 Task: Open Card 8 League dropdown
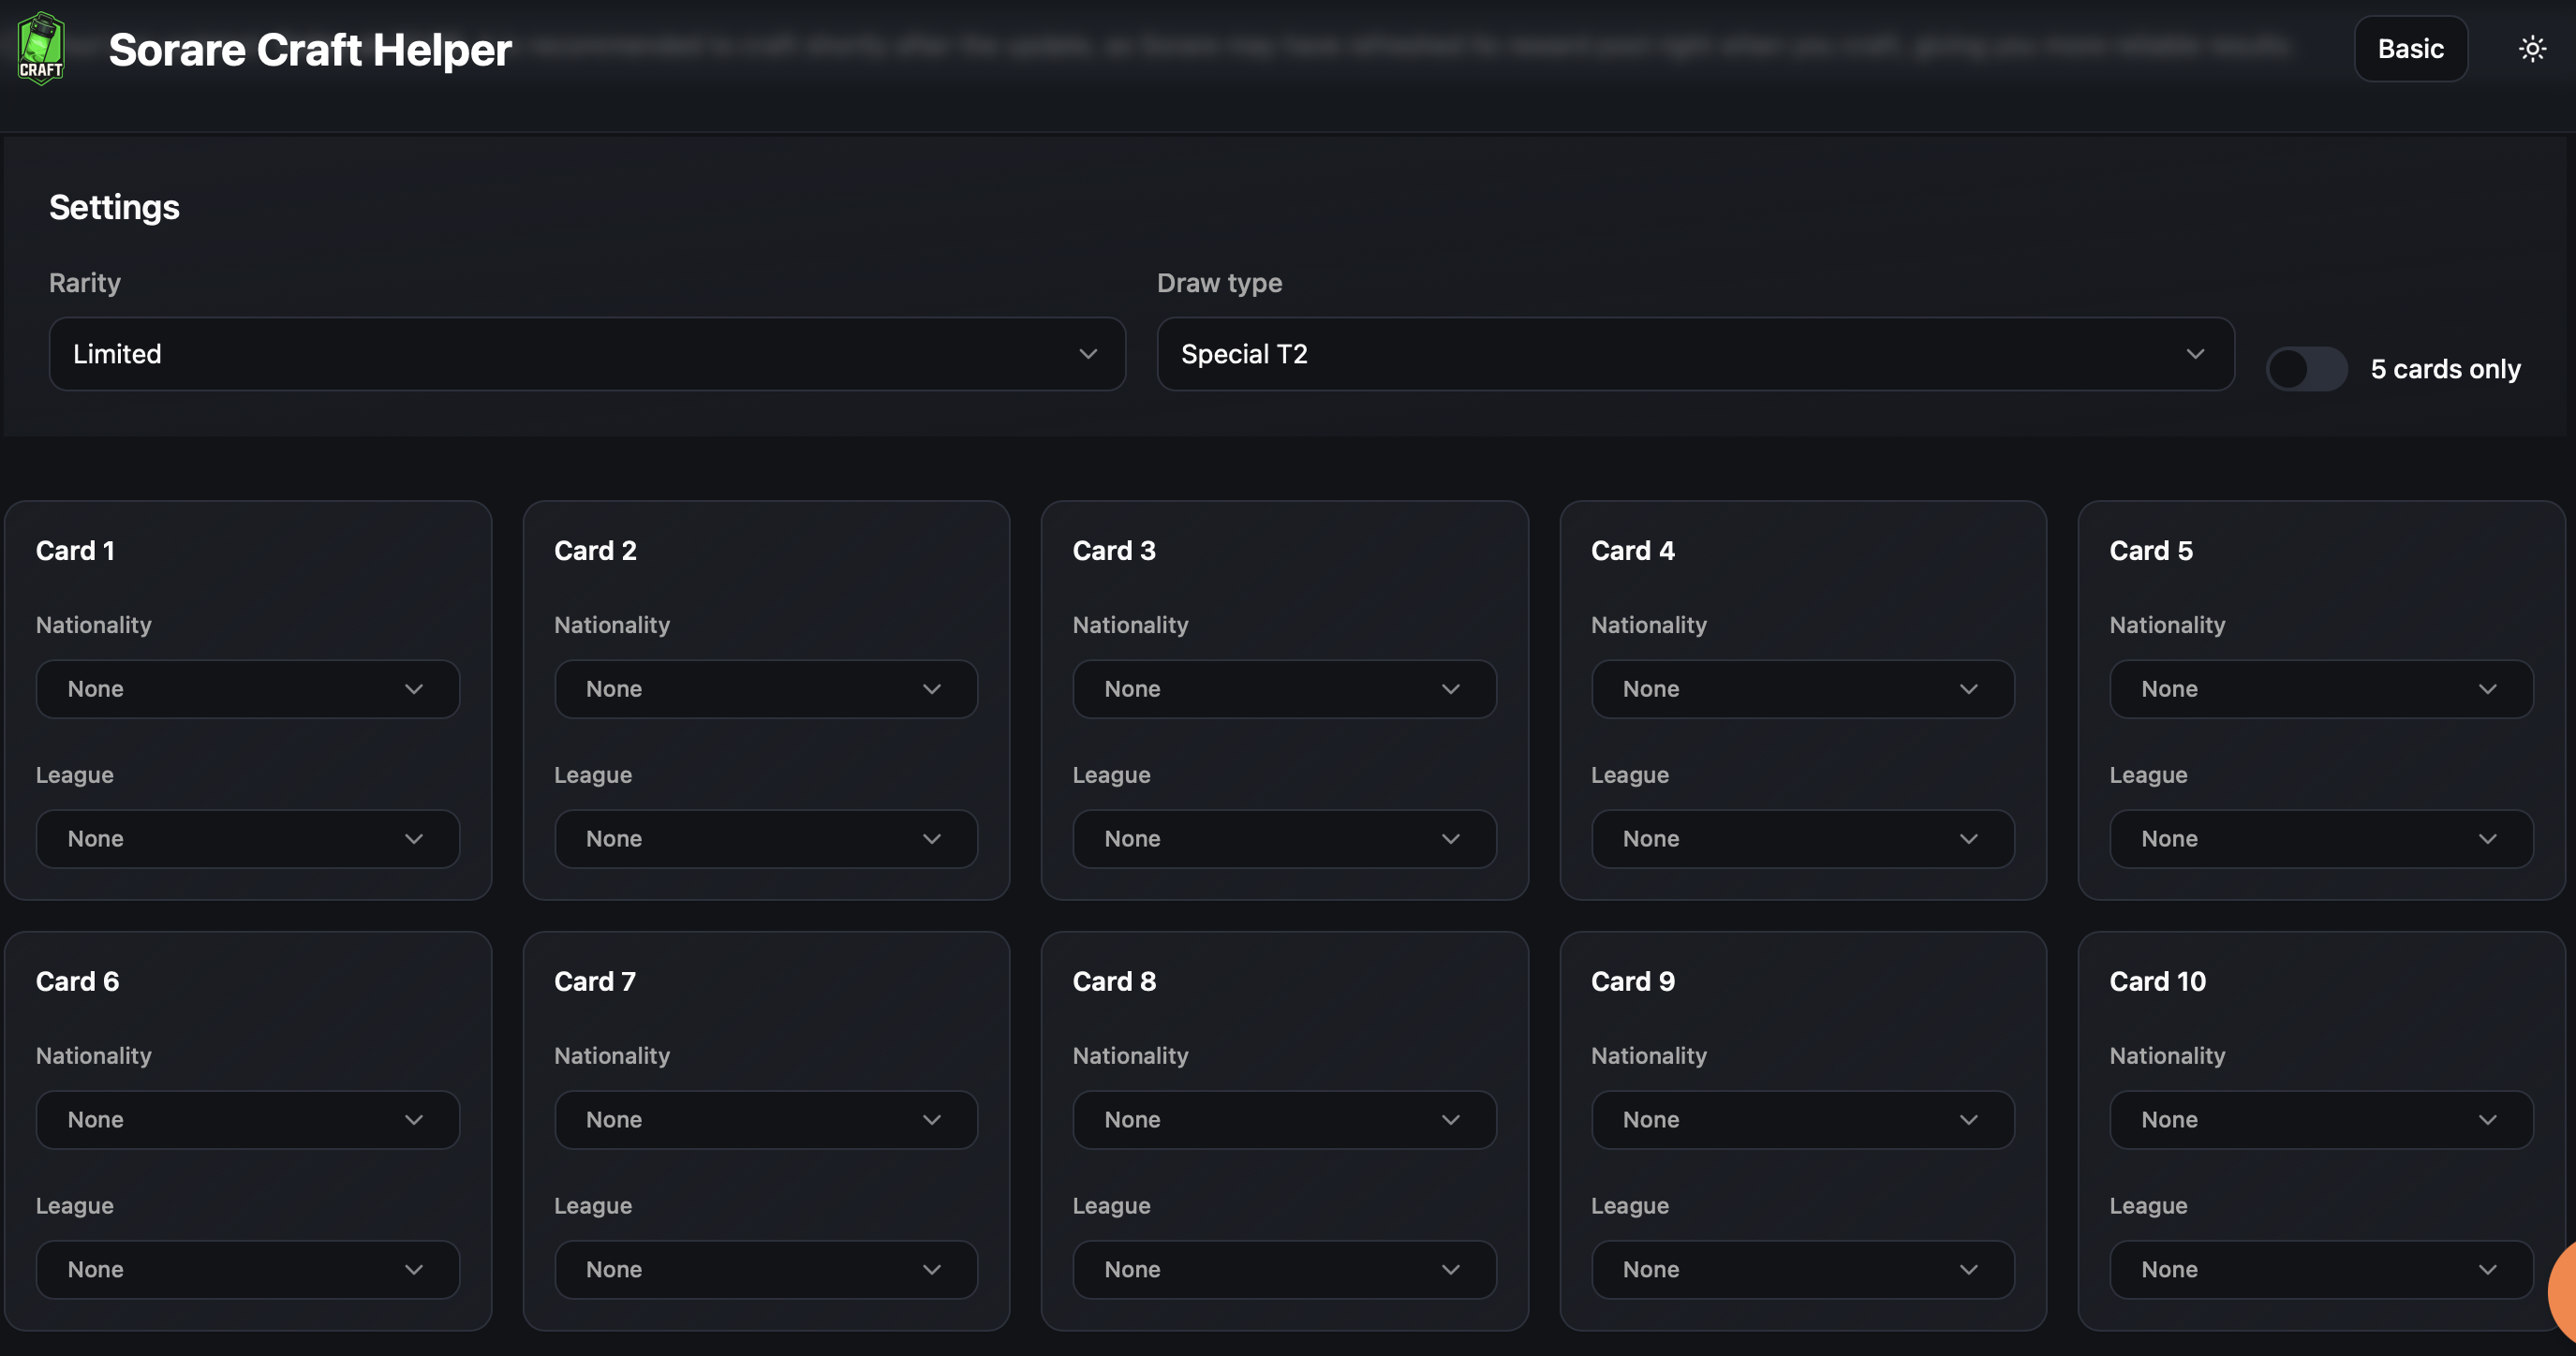1284,1270
